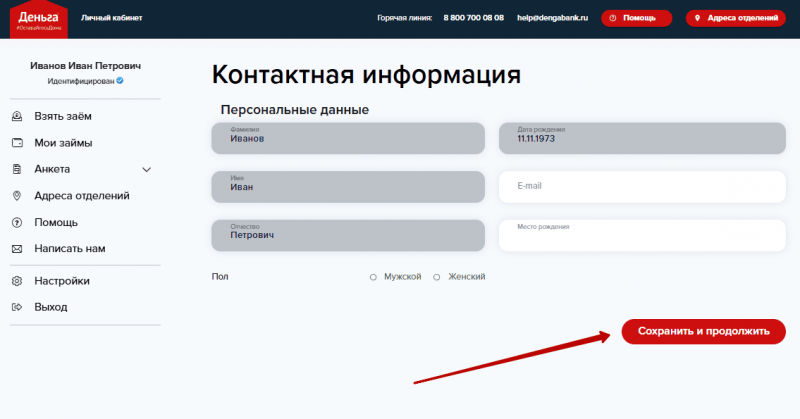
Task: Click the question icon inside header Помощь button
Action: [x=613, y=18]
